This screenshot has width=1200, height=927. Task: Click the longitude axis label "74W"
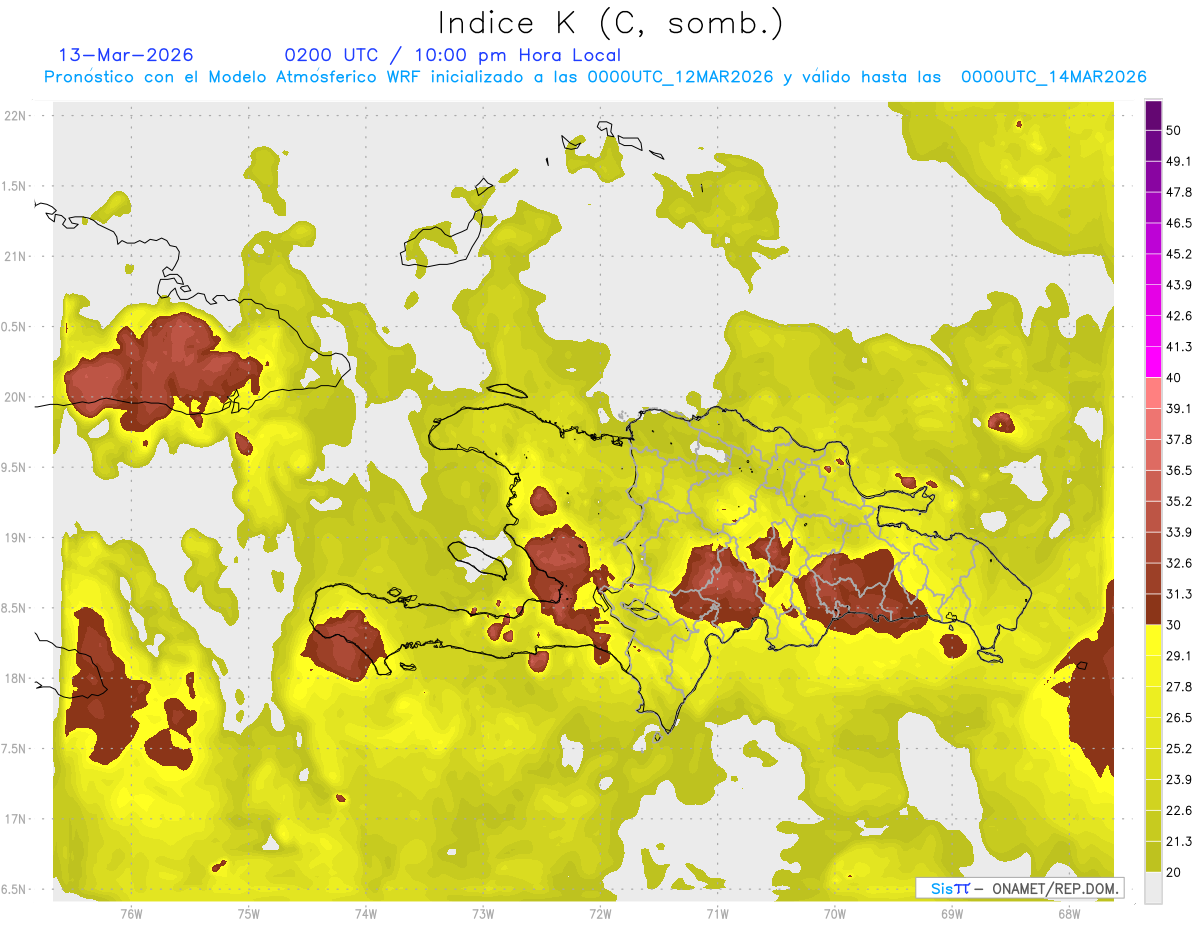point(366,914)
